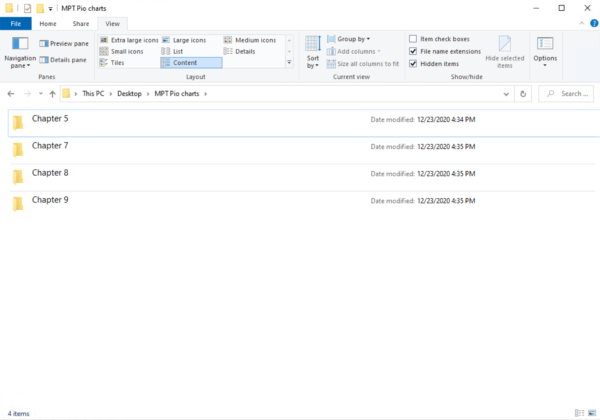Switch to the Share tab
The height and width of the screenshot is (420, 600).
[80, 23]
